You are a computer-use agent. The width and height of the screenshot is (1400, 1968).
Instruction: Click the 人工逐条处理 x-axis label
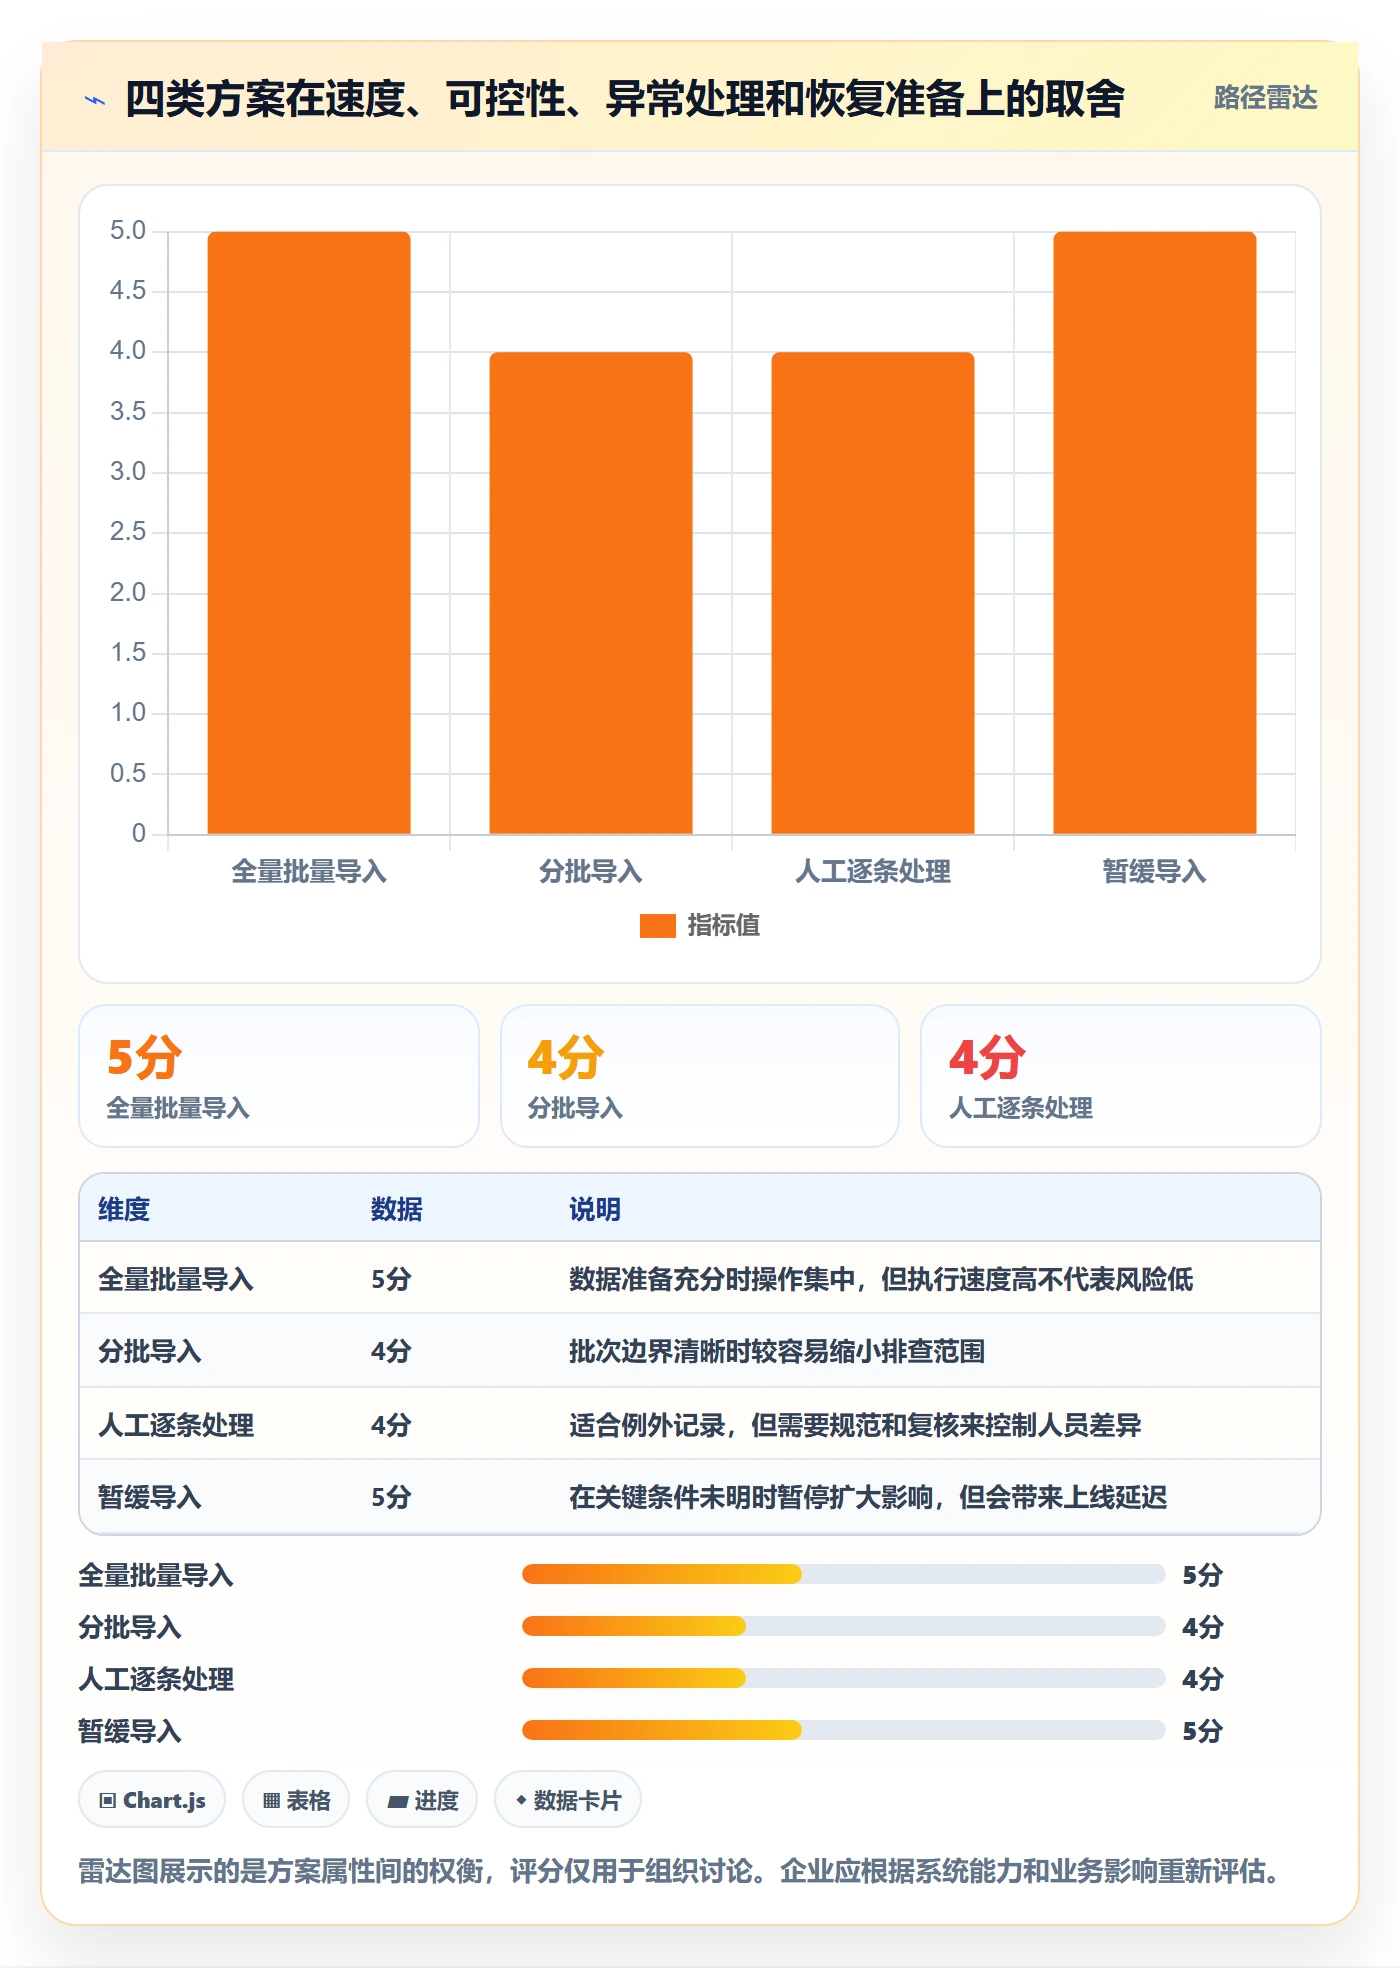[873, 871]
